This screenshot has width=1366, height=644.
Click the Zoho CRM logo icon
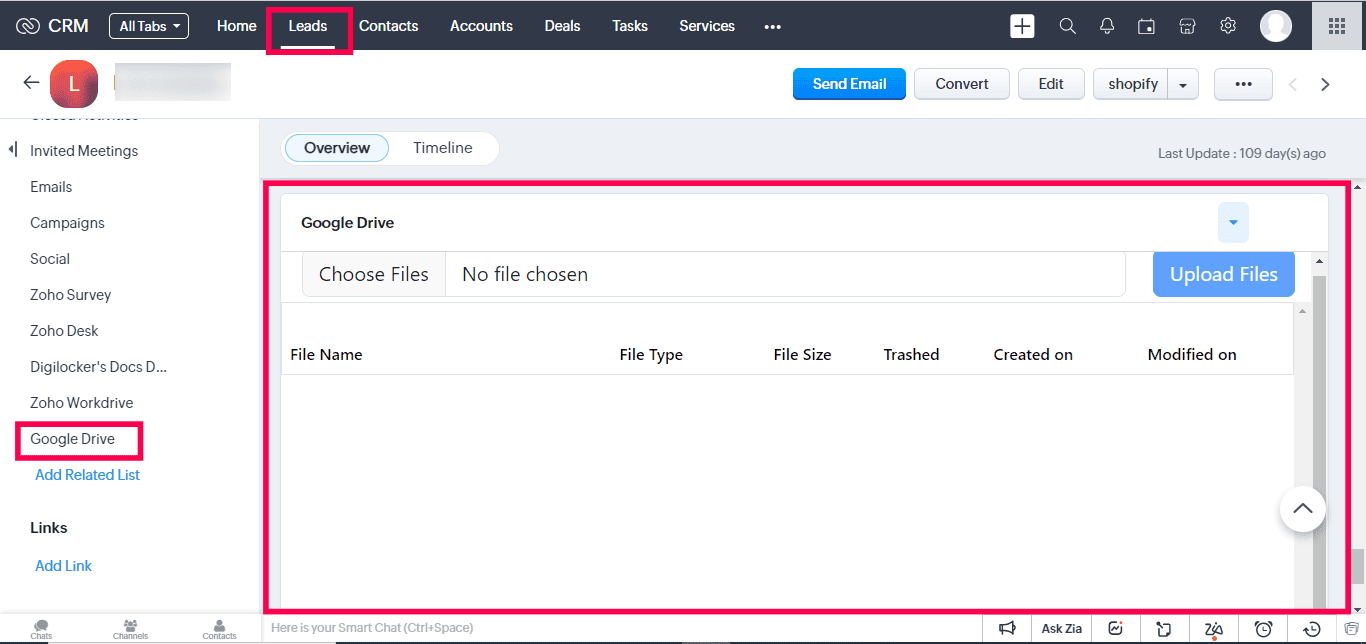(28, 26)
